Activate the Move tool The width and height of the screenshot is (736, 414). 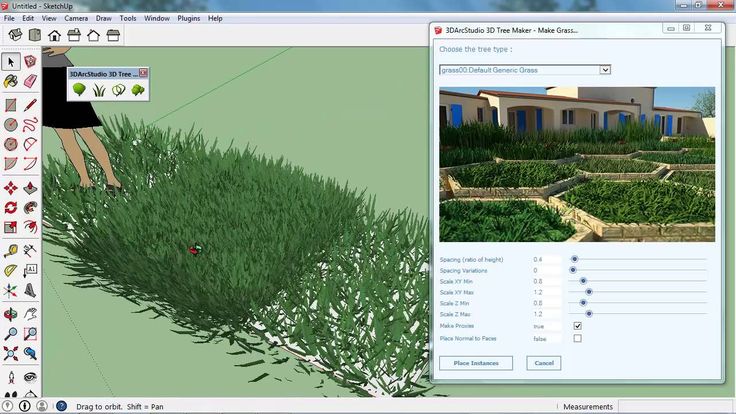pyautogui.click(x=11, y=188)
